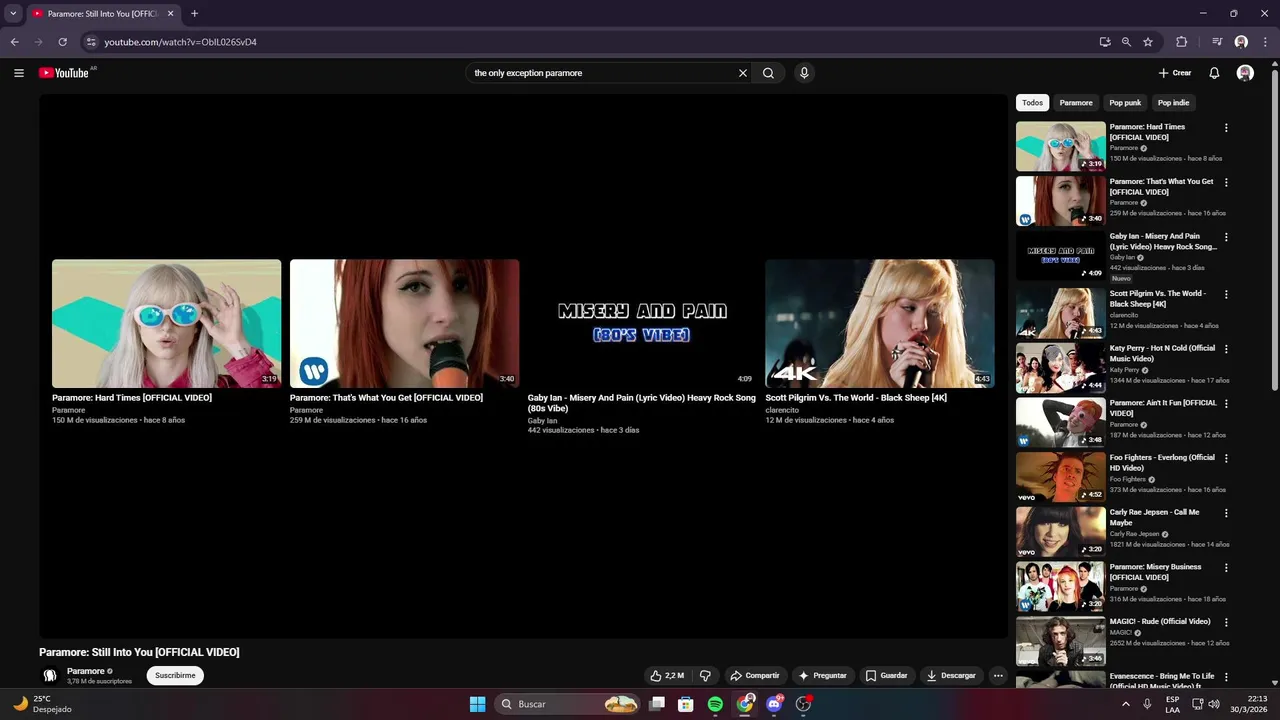Bookmark this page with star icon
The height and width of the screenshot is (720, 1280).
click(1148, 42)
